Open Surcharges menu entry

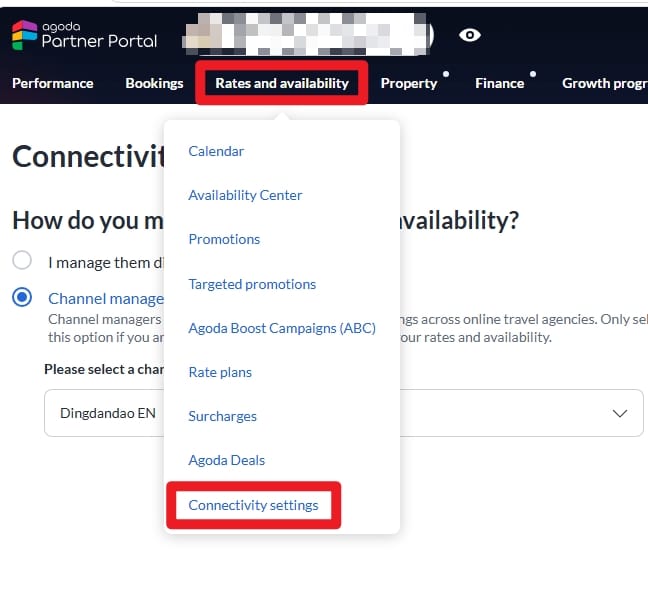(222, 416)
